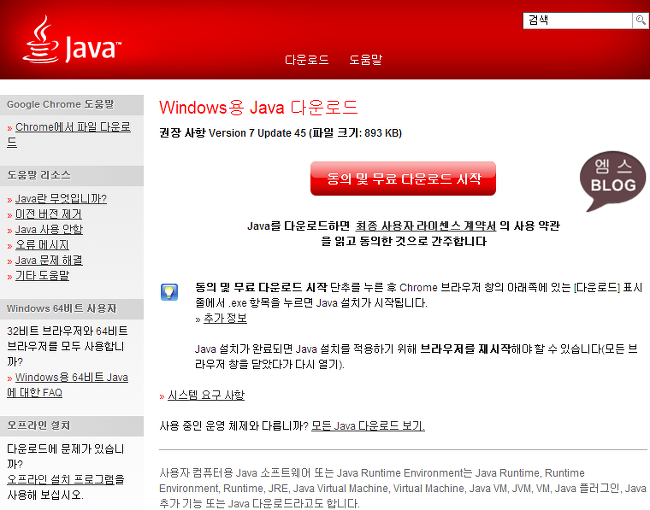Click the Java coffee cup logo
650x510 pixels.
72,40
